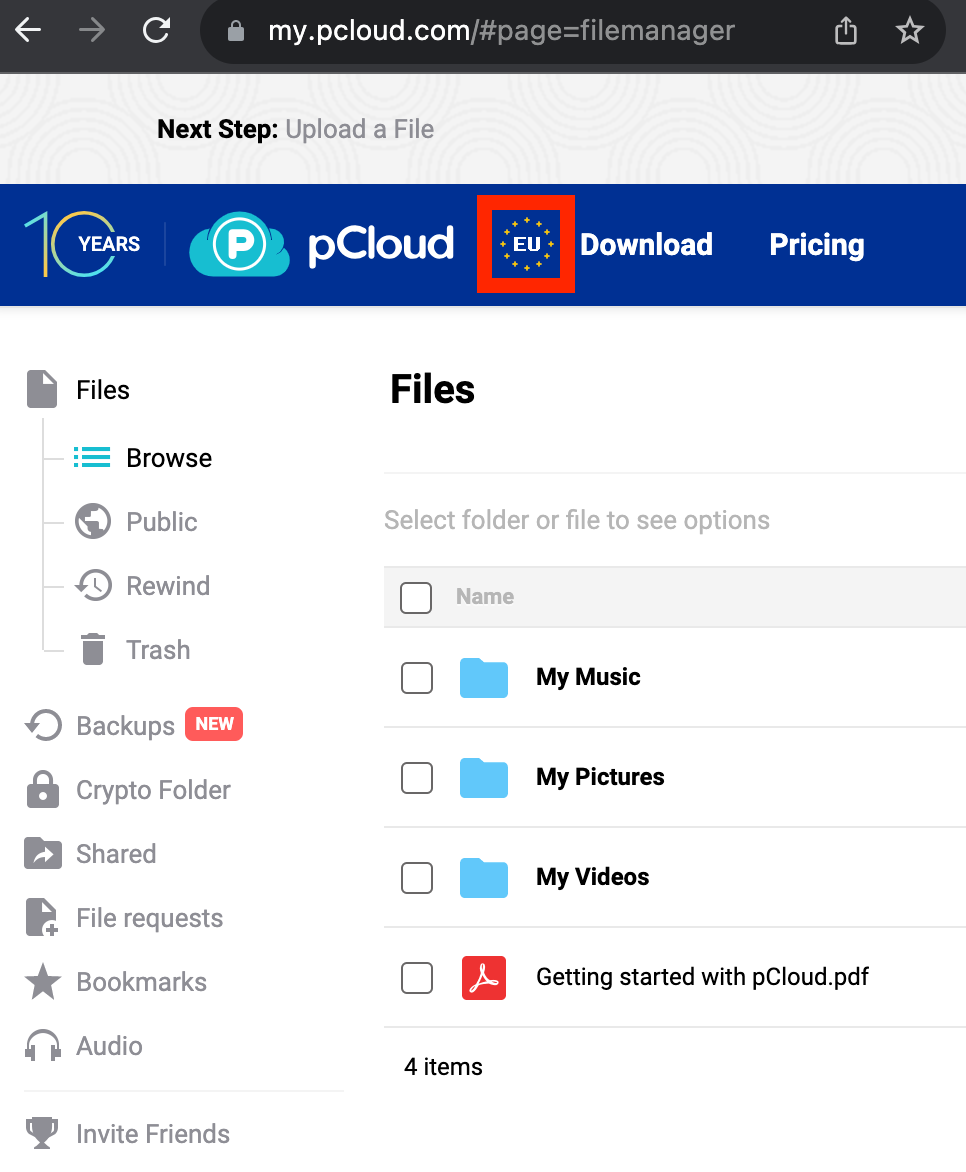The width and height of the screenshot is (966, 1172).
Task: Open the Public folder icon
Action: coord(92,521)
